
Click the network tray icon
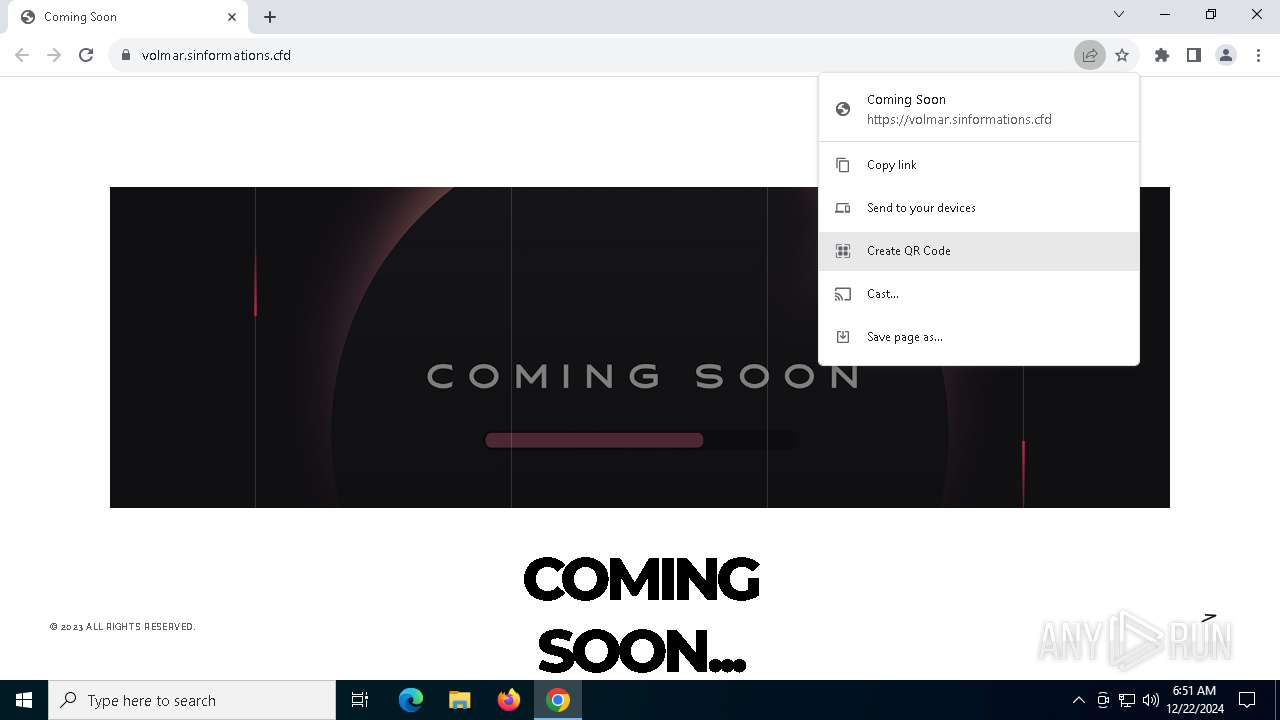[1127, 700]
